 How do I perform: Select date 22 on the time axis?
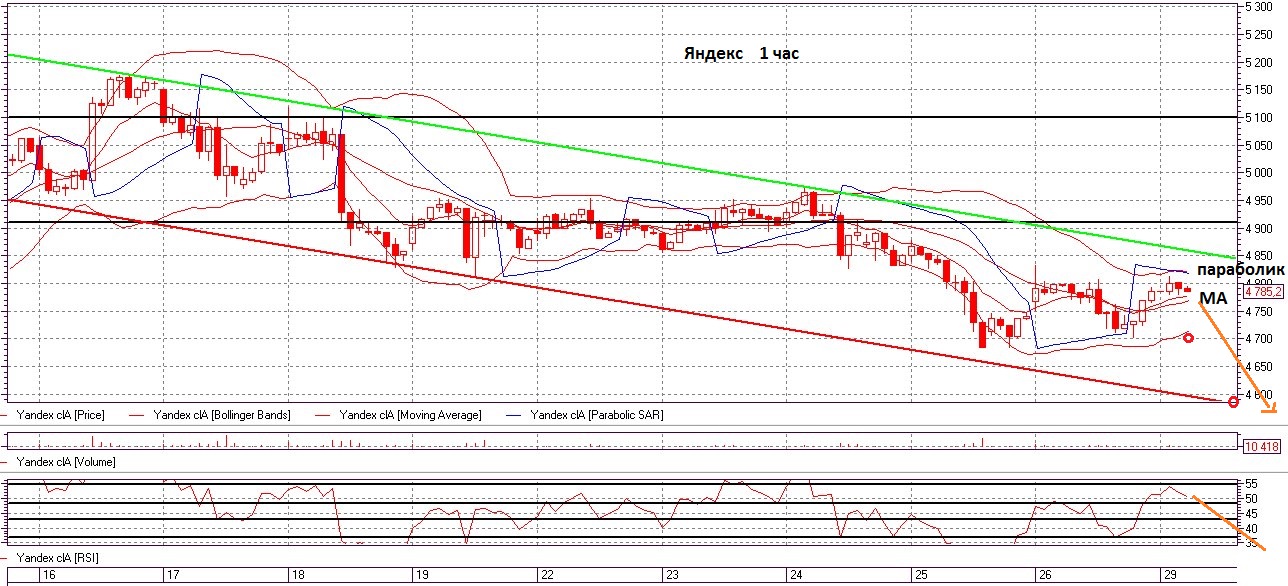(x=546, y=575)
